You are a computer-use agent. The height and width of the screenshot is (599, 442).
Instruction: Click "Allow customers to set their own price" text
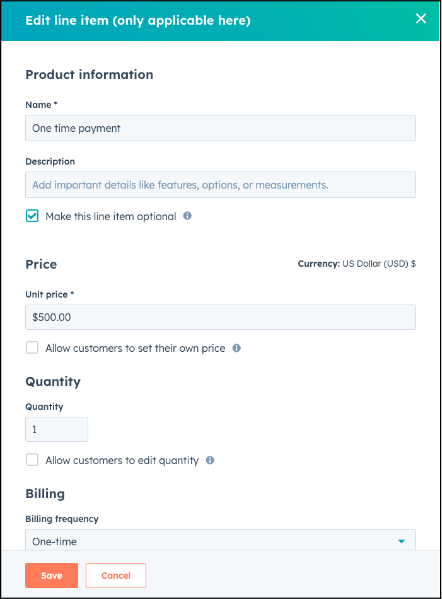click(x=135, y=348)
